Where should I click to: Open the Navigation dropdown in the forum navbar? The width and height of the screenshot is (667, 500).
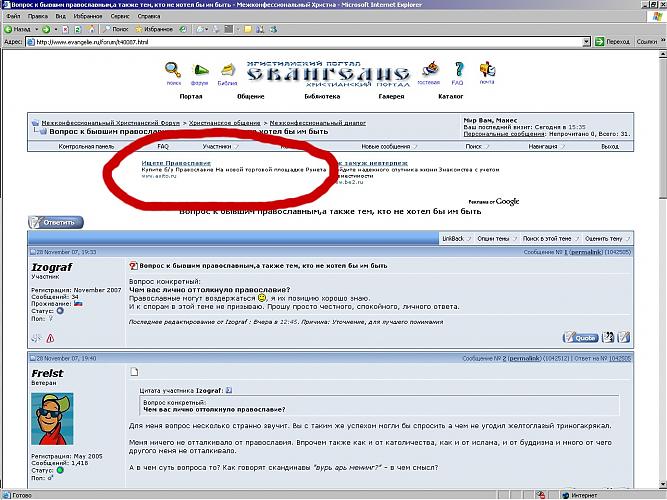pos(544,146)
